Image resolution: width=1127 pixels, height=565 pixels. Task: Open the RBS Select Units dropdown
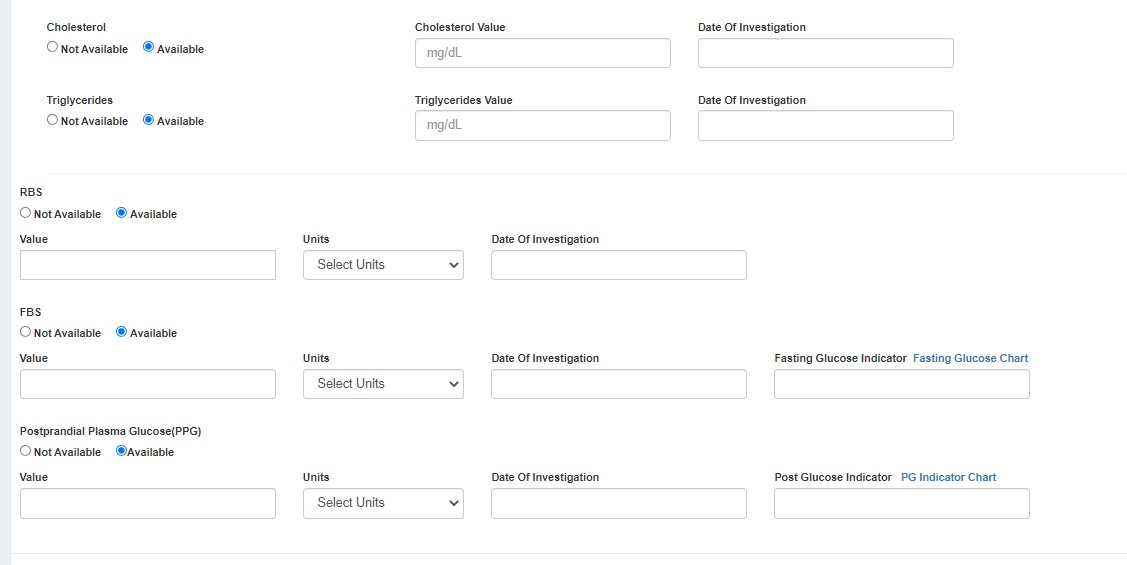pyautogui.click(x=383, y=265)
